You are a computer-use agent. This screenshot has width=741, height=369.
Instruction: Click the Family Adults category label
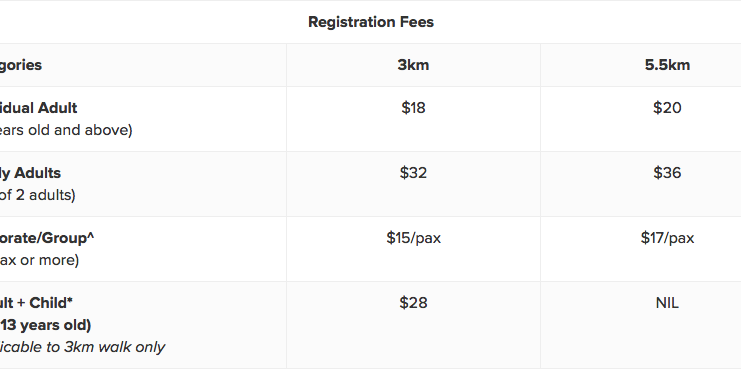point(30,173)
